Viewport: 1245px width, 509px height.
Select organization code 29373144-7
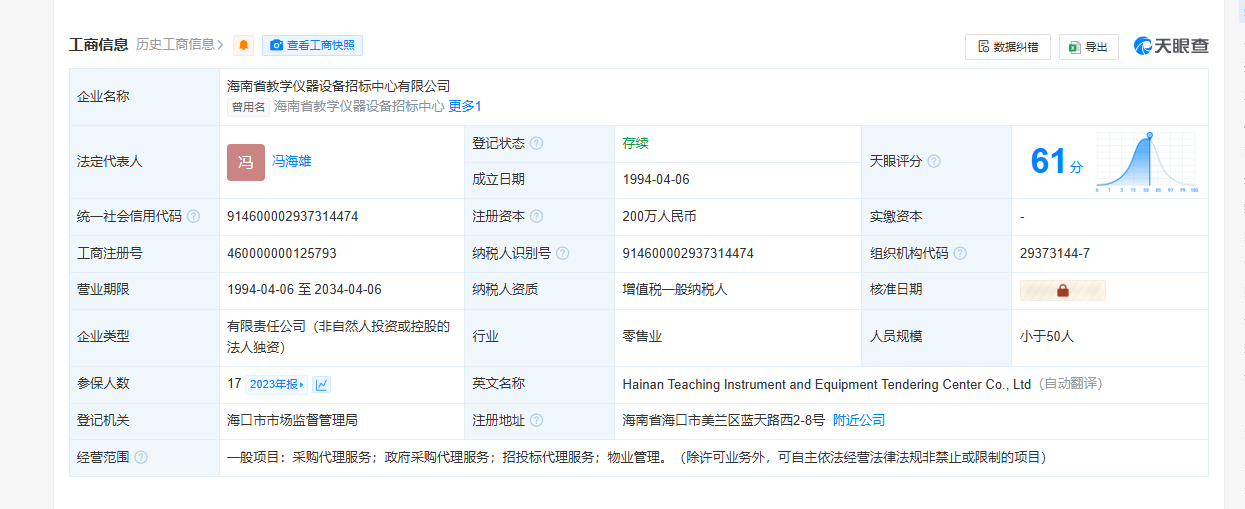click(1055, 253)
